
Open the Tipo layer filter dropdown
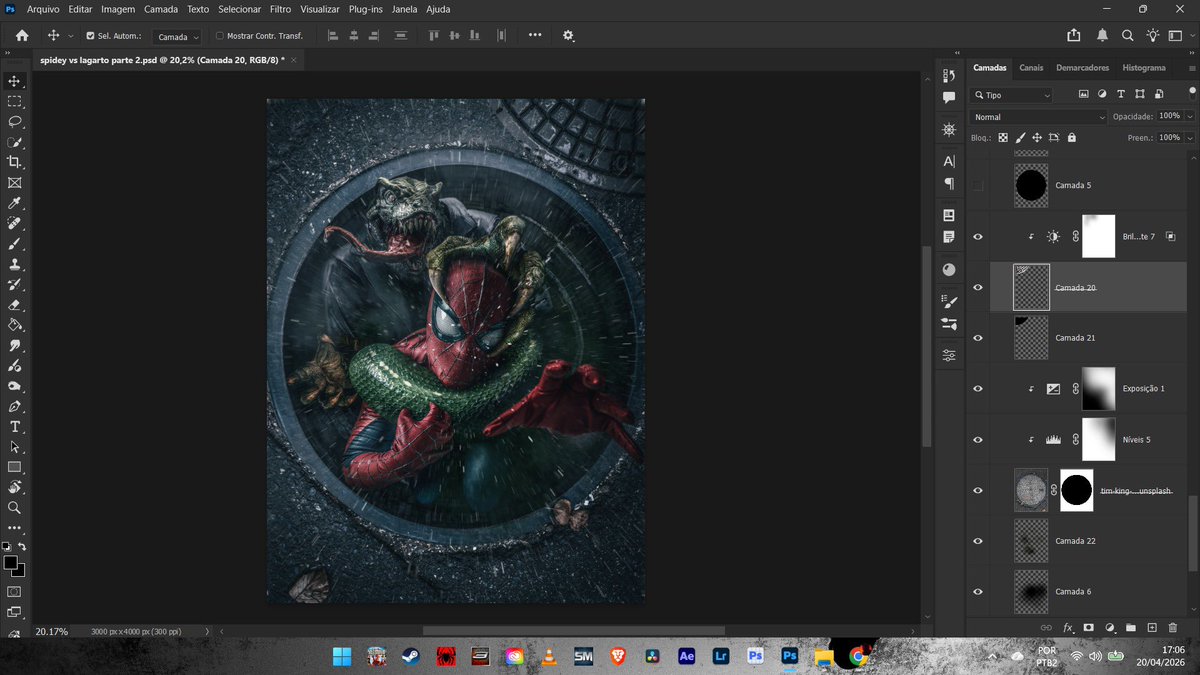(x=1012, y=95)
